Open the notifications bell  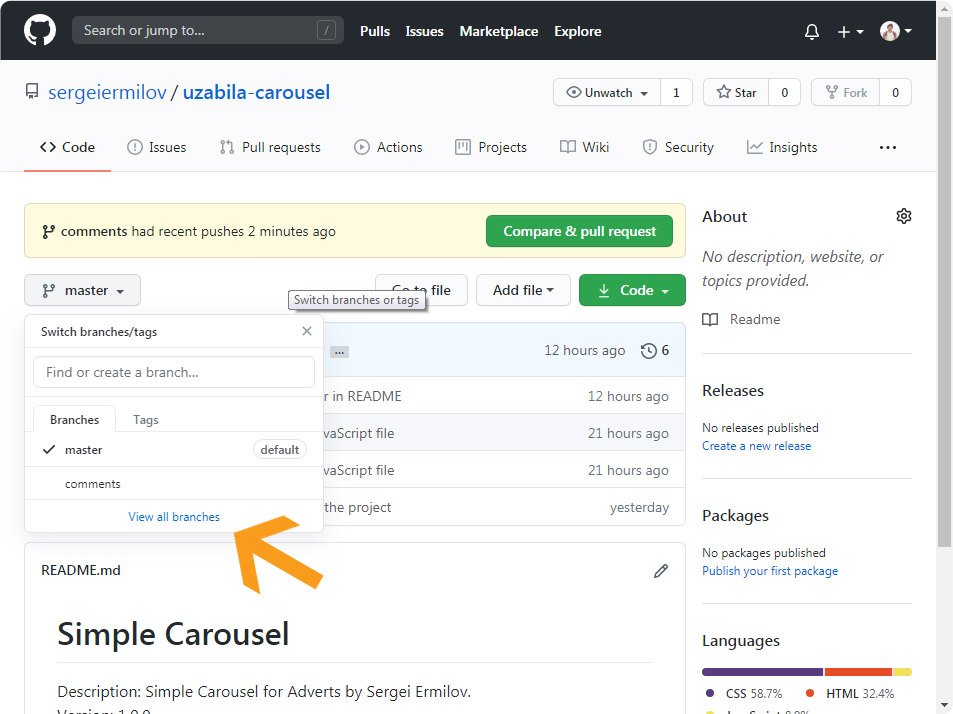tap(811, 32)
